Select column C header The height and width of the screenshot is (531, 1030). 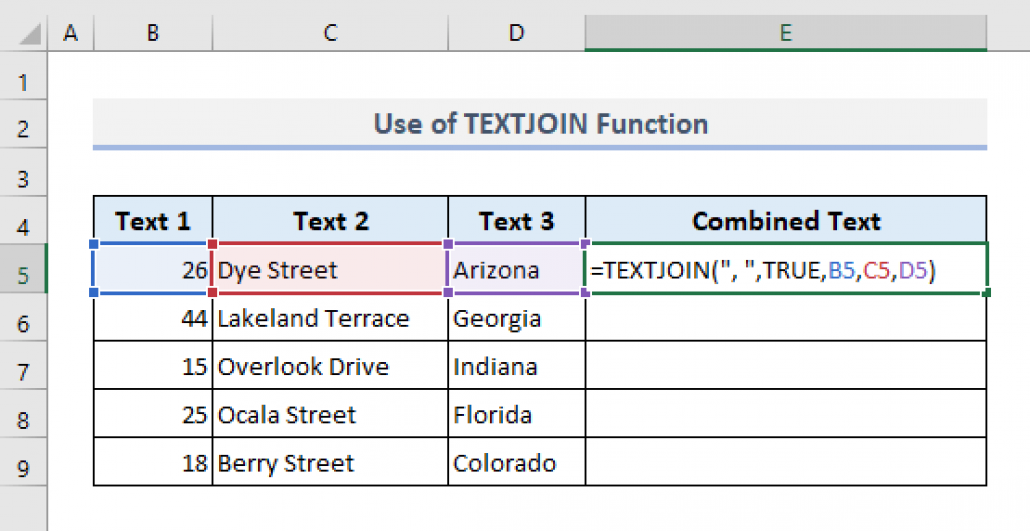click(x=330, y=33)
